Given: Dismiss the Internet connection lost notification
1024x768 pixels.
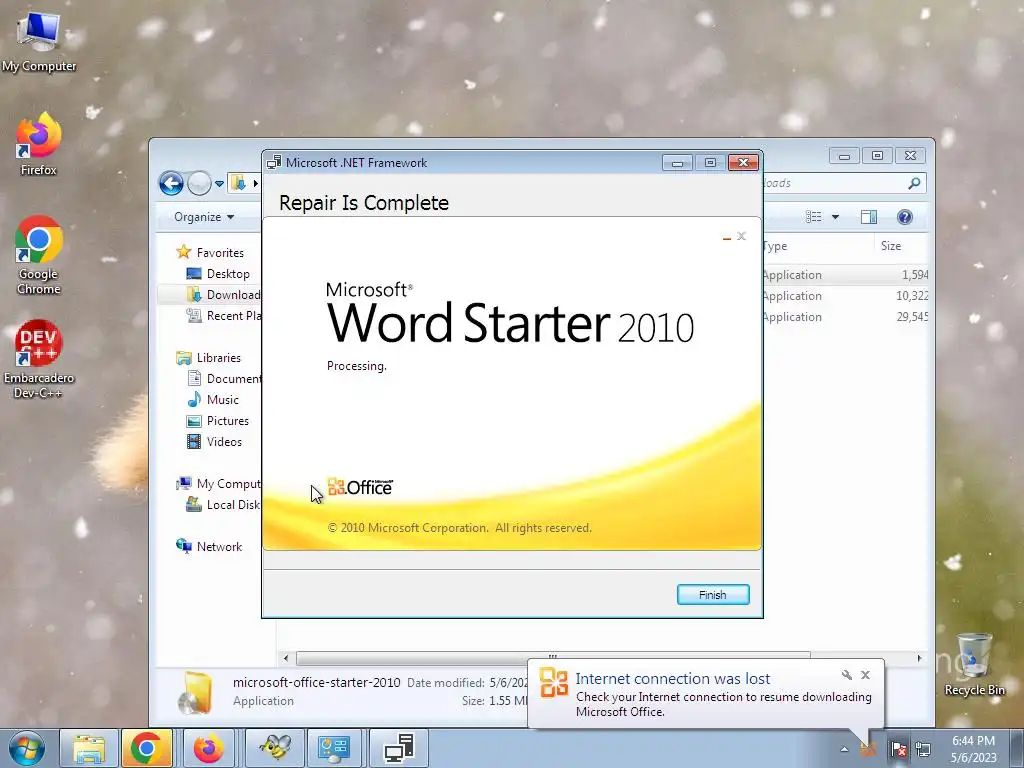Looking at the screenshot, I should (x=865, y=675).
